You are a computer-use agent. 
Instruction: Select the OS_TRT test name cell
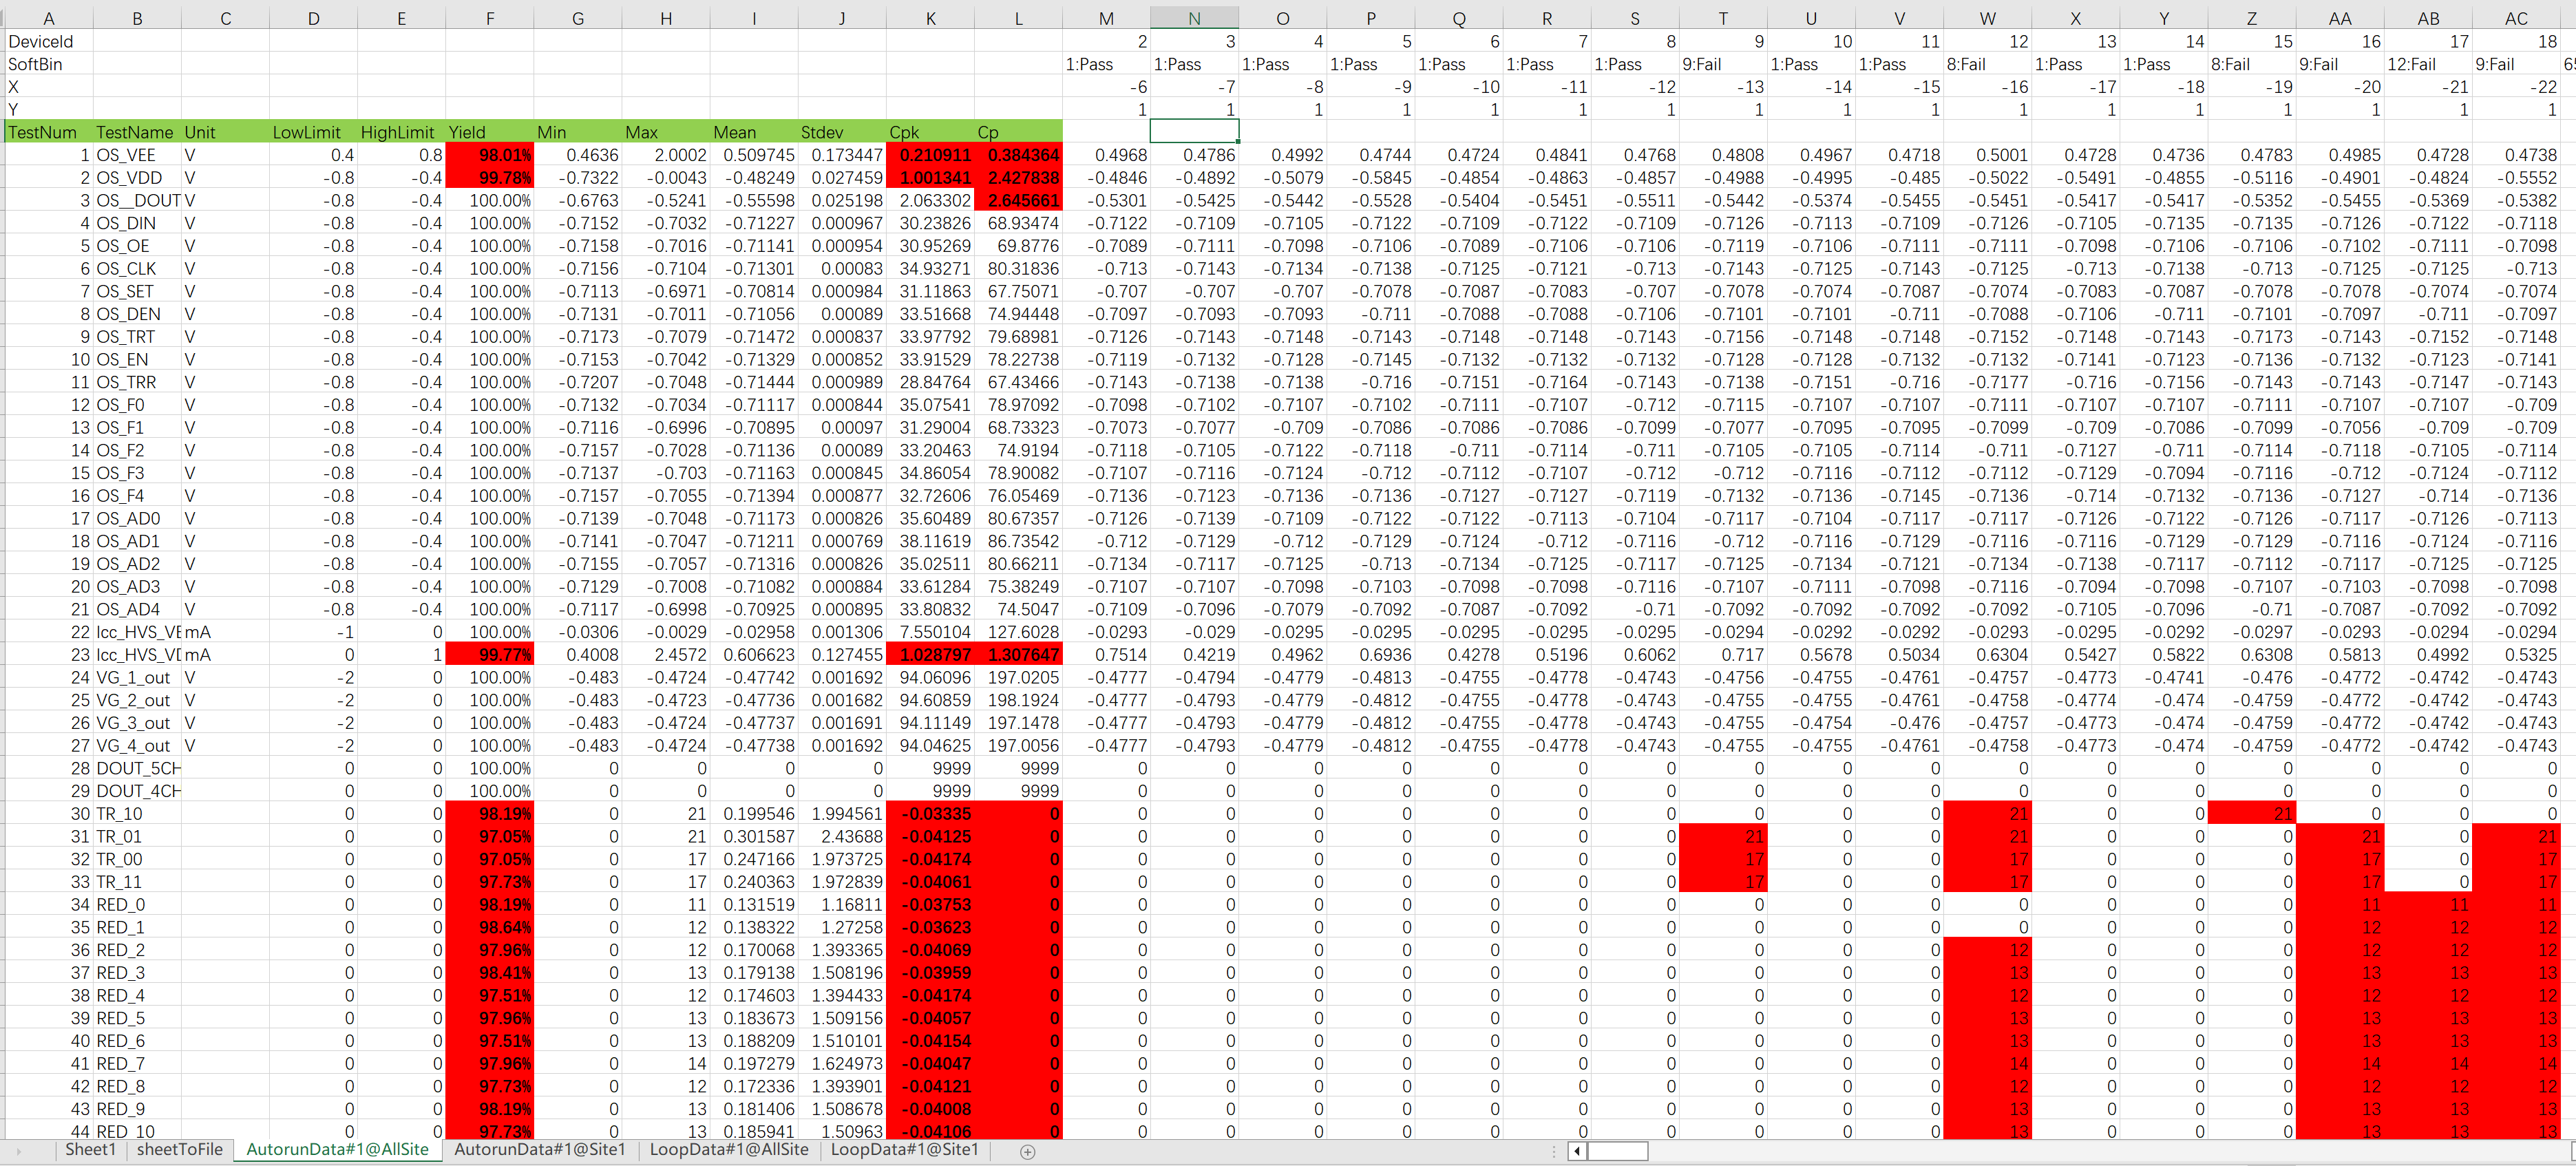(x=137, y=337)
